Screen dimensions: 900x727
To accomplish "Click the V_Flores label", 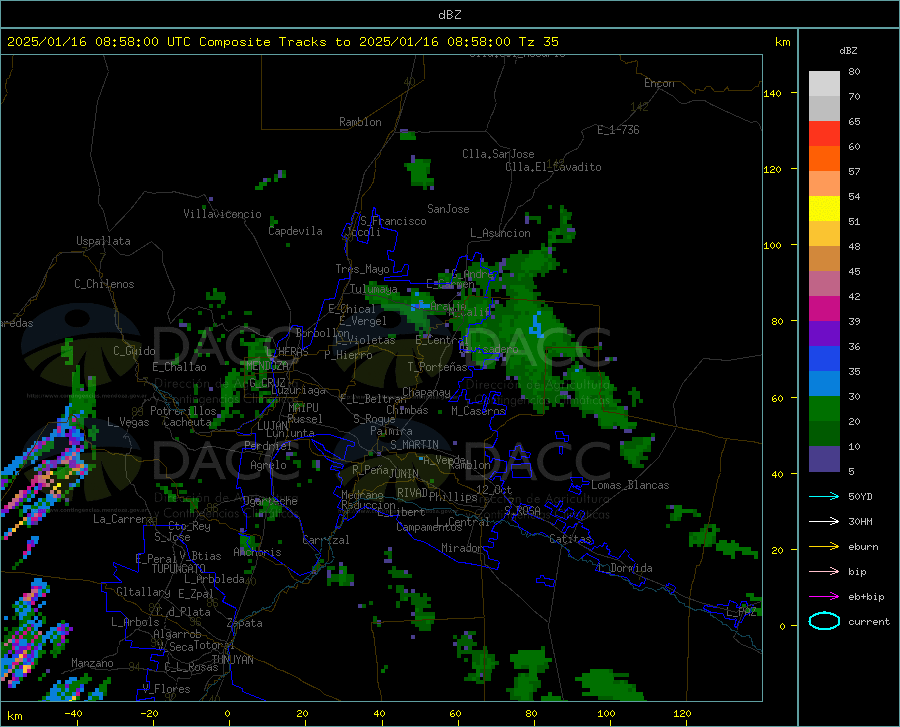I will [x=166, y=689].
